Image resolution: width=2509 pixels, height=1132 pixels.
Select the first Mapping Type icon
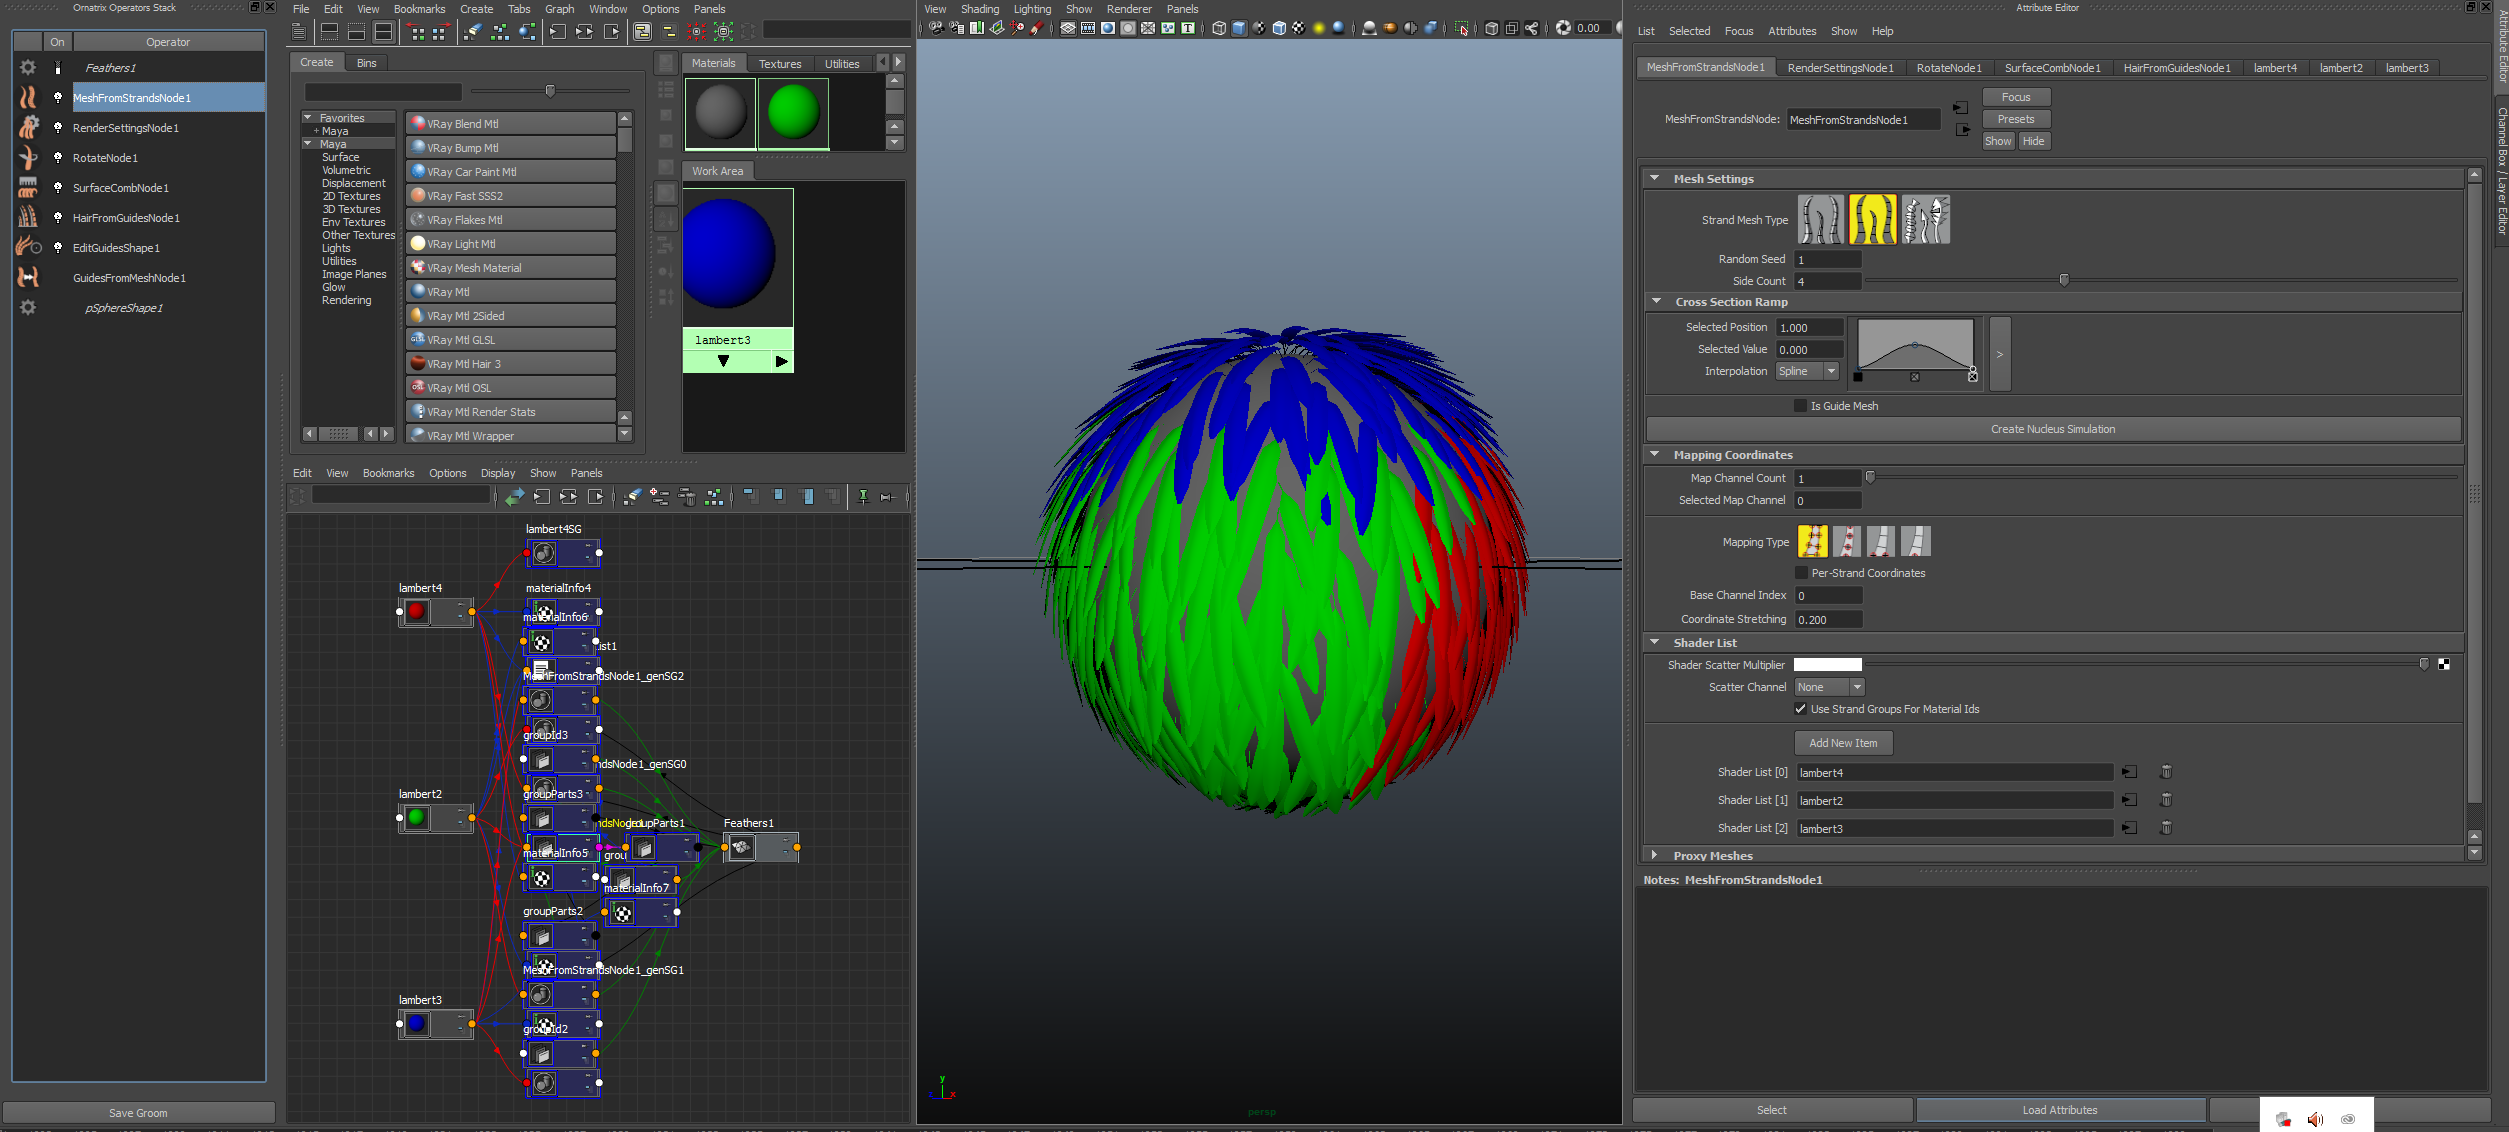point(1812,542)
